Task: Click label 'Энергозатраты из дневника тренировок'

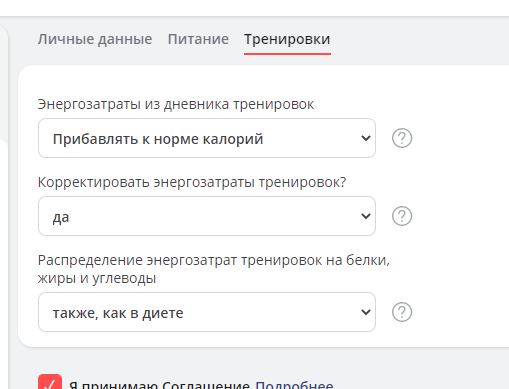Action: point(176,104)
